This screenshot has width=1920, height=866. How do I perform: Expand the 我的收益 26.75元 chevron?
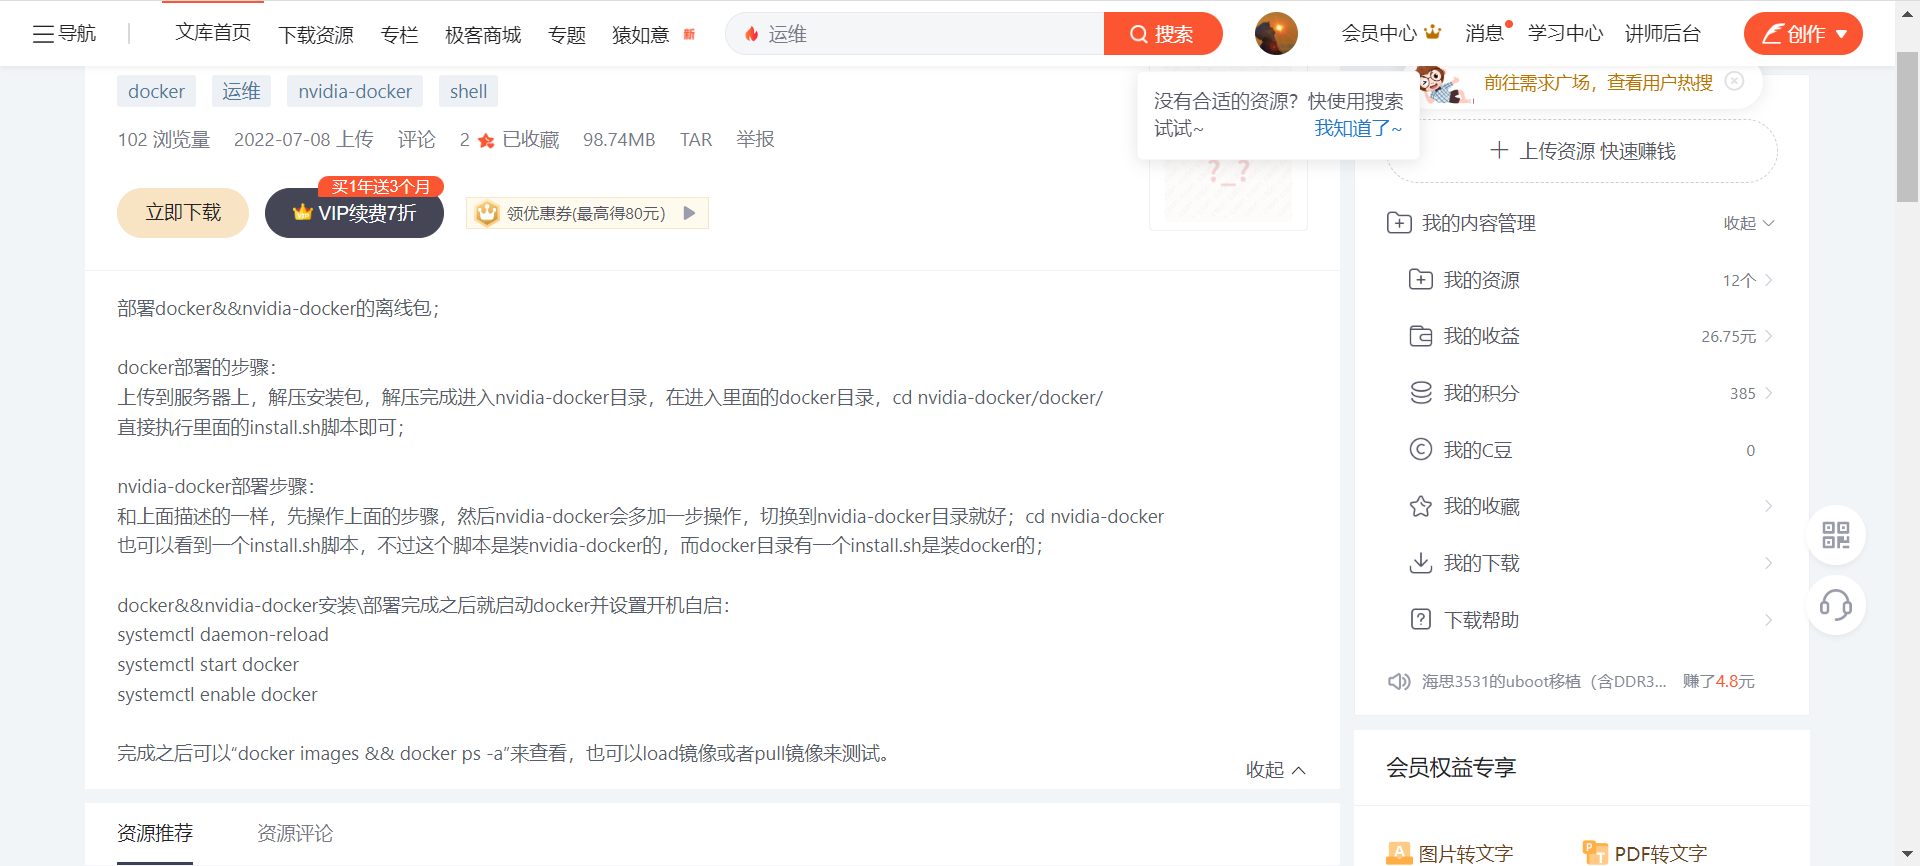pos(1769,336)
